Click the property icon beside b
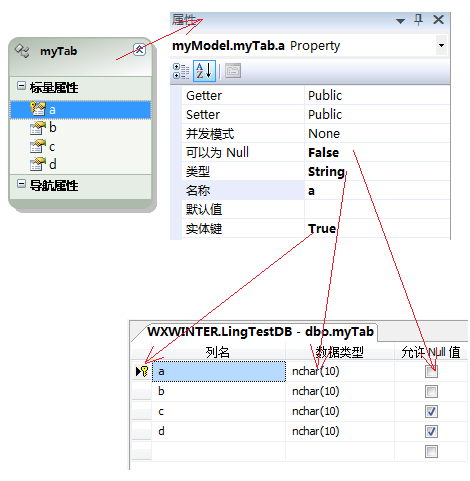The width and height of the screenshot is (470, 481). (x=38, y=128)
